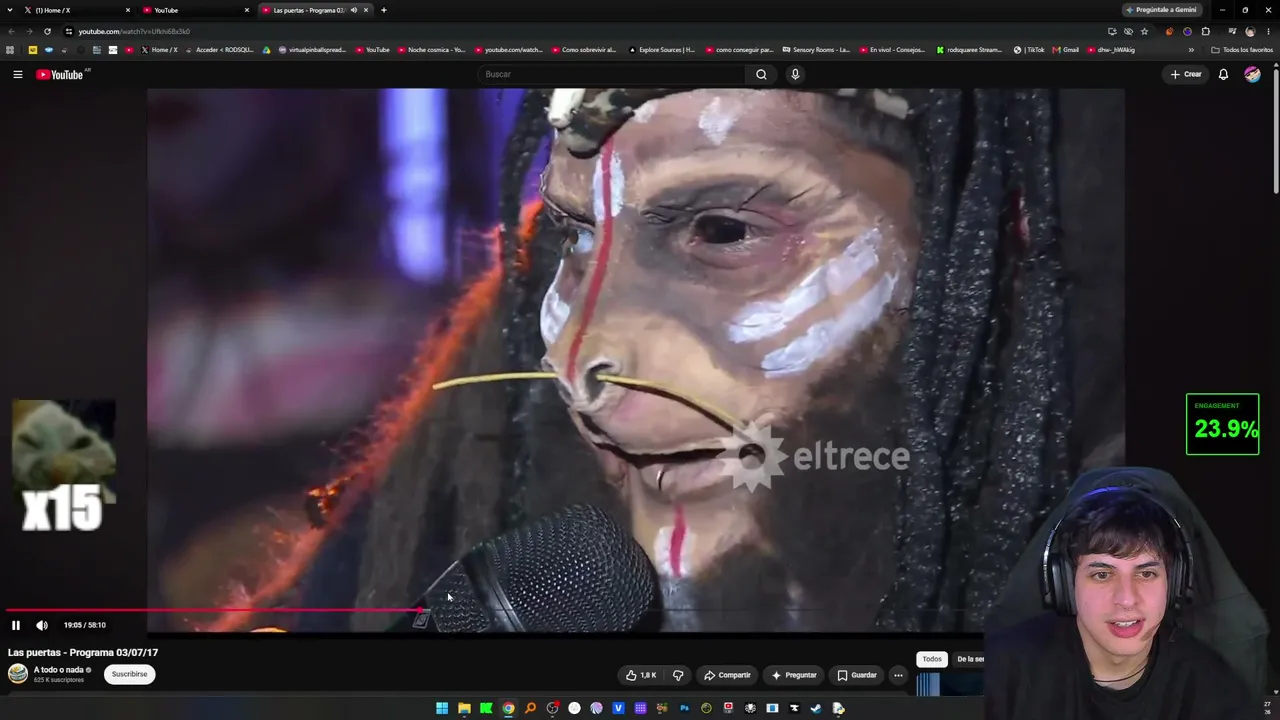Open the YouTube account avatar menu

click(x=1252, y=74)
